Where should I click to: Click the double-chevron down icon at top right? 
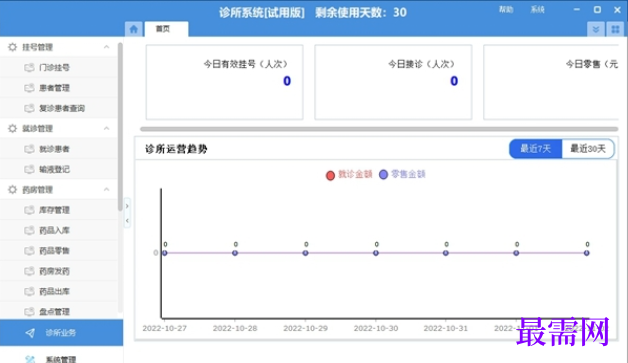click(x=596, y=29)
